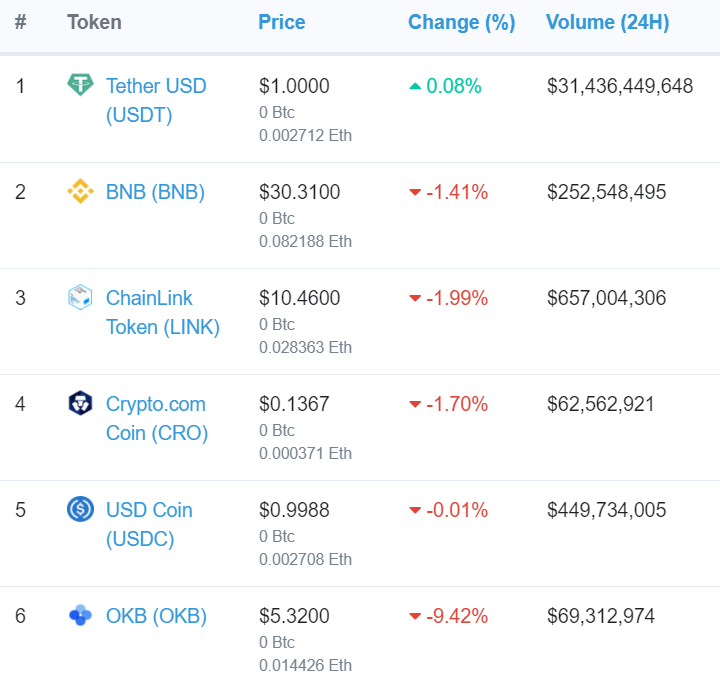Sort table by the Price column header

pos(282,22)
